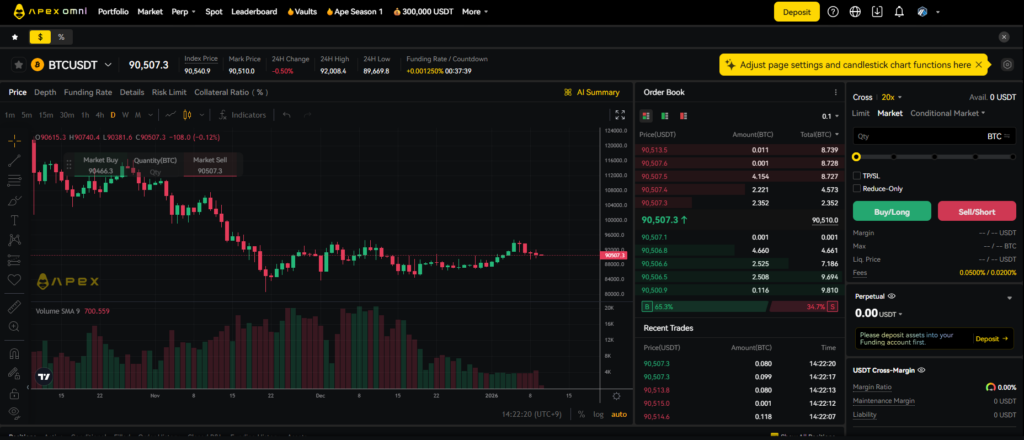Open Portfolio in top navigation
1024x440 pixels.
[113, 12]
